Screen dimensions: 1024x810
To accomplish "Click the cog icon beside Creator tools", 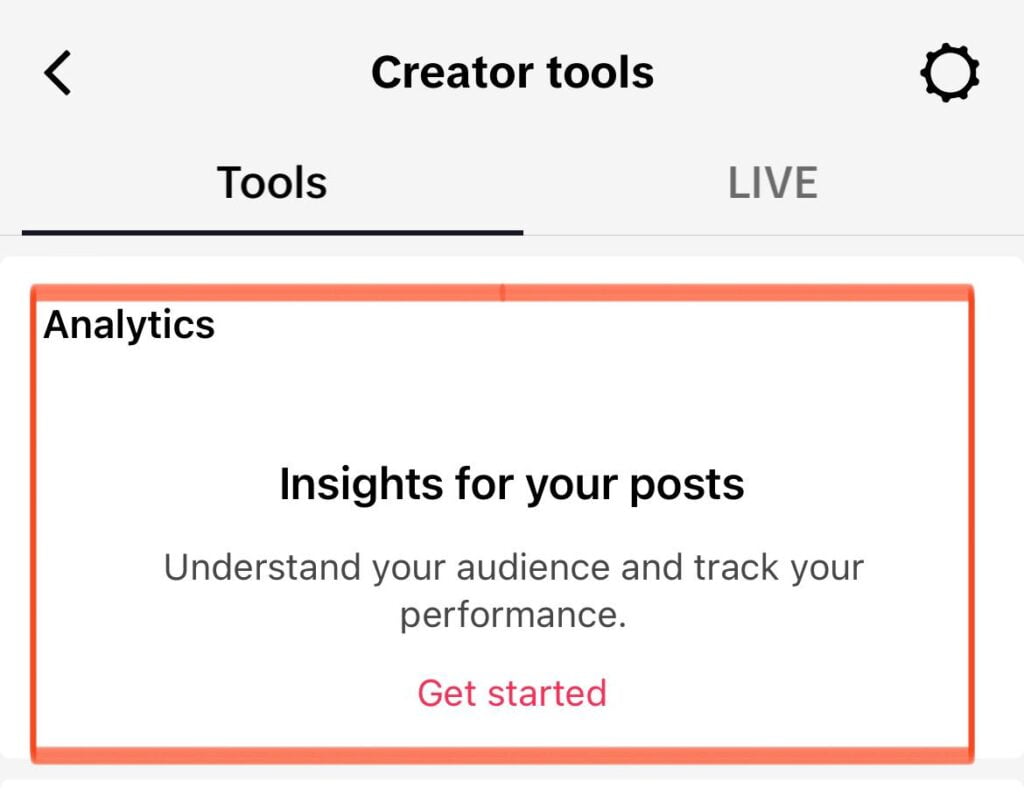I will 949,73.
